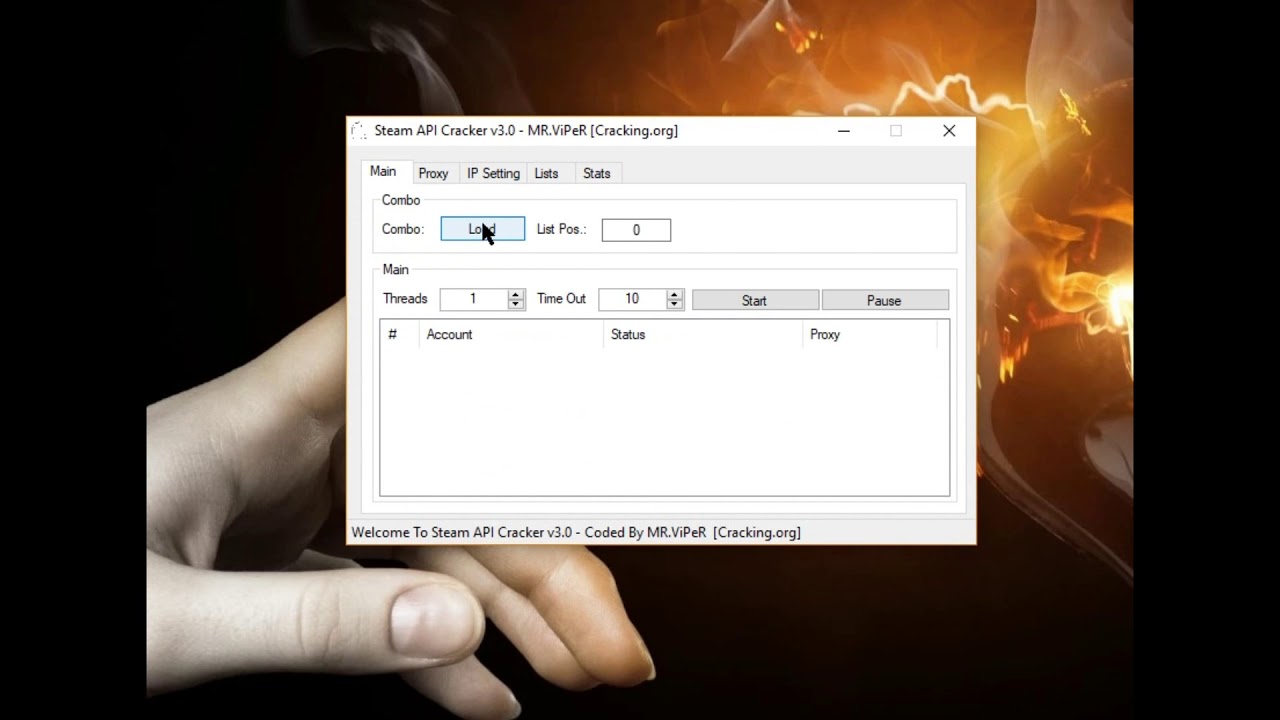Click the Load combo button
Viewport: 1280px width, 720px height.
point(482,229)
